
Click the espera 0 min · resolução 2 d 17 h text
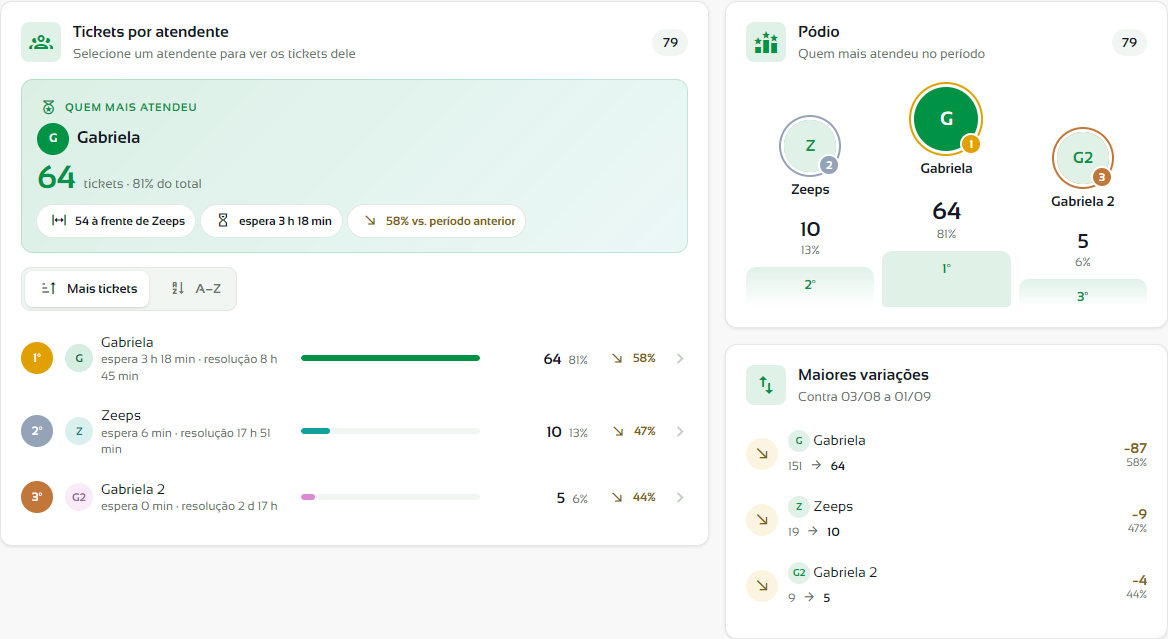coord(189,506)
